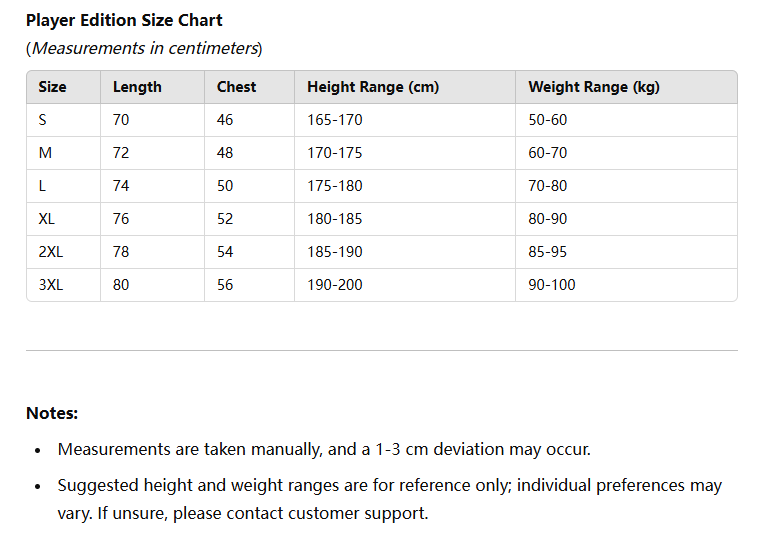Image resolution: width=762 pixels, height=552 pixels.
Task: Click the Notes heading
Action: coord(52,414)
